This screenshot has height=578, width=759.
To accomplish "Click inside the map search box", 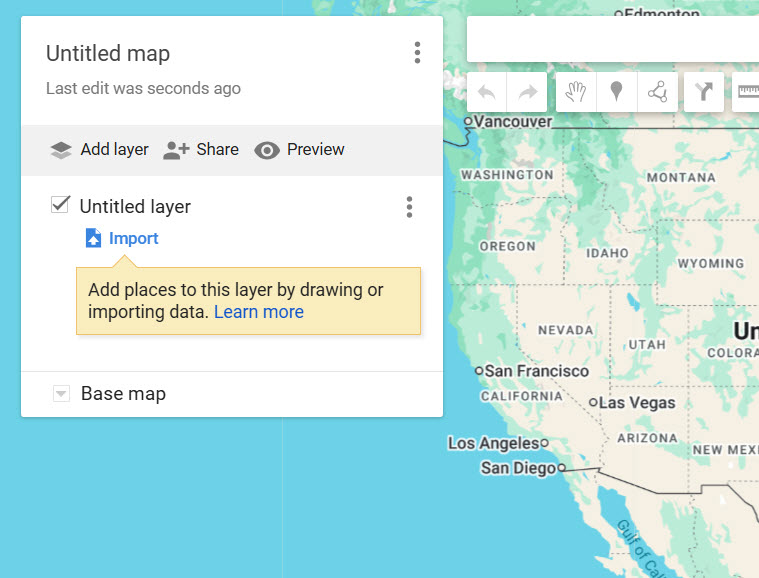I will [612, 39].
